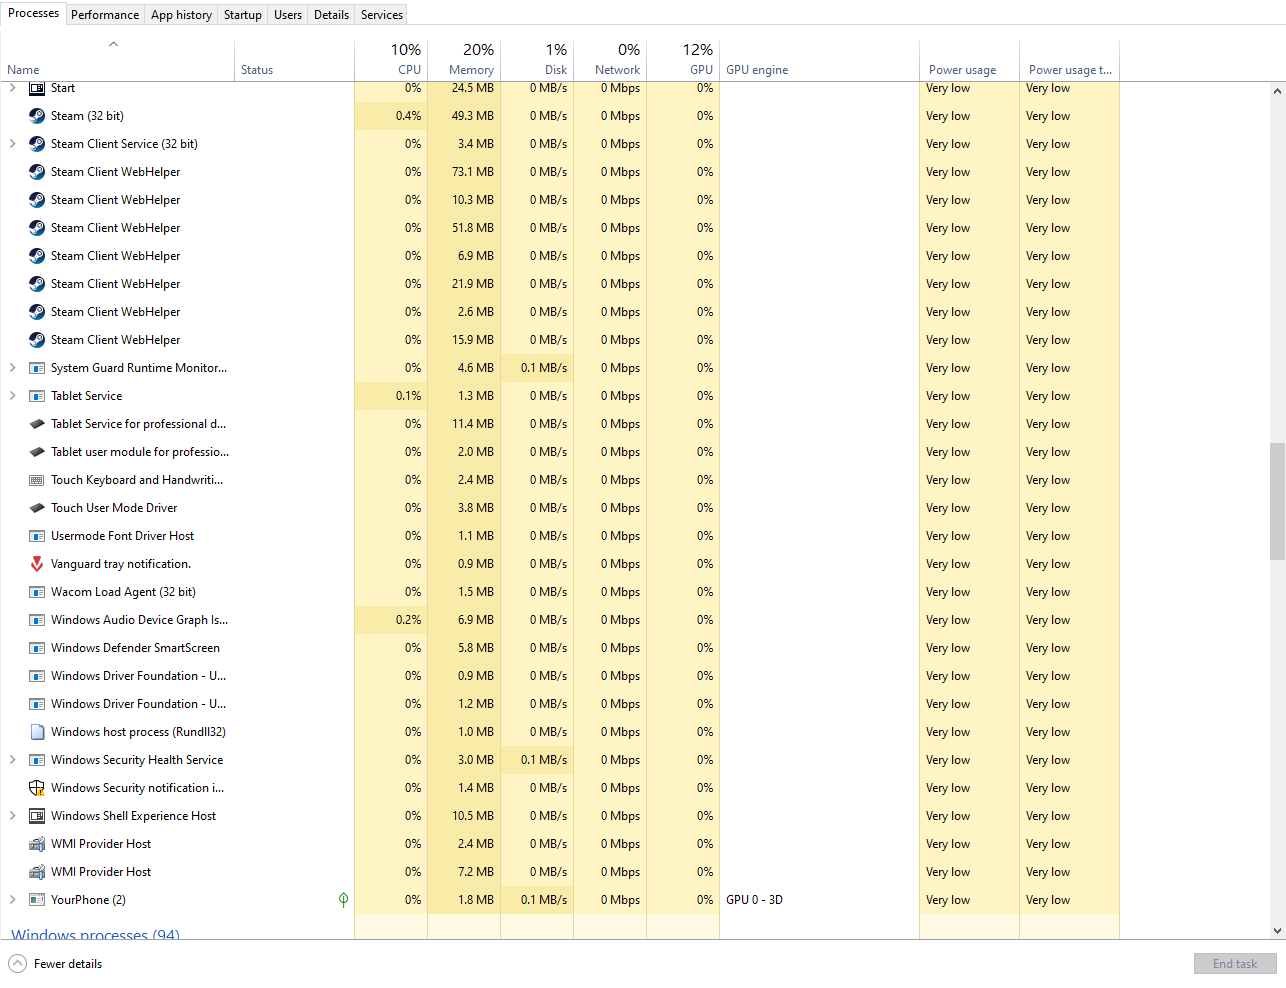Sort by the Network column header

tap(610, 60)
